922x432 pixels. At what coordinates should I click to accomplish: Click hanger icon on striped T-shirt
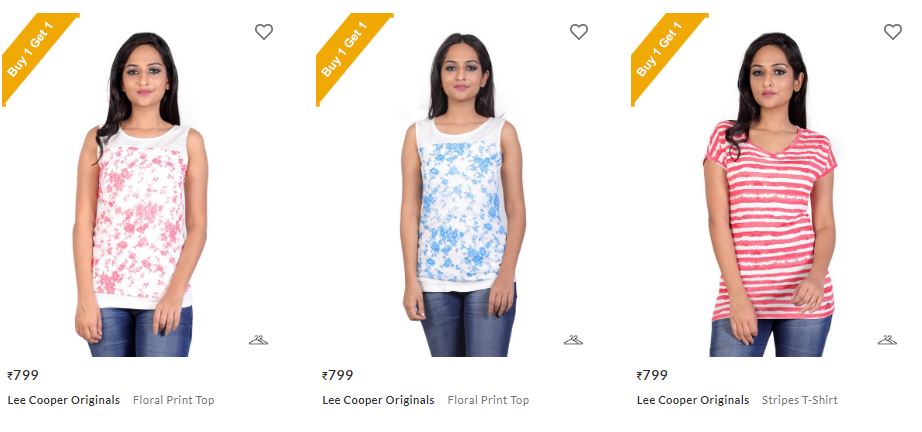887,340
